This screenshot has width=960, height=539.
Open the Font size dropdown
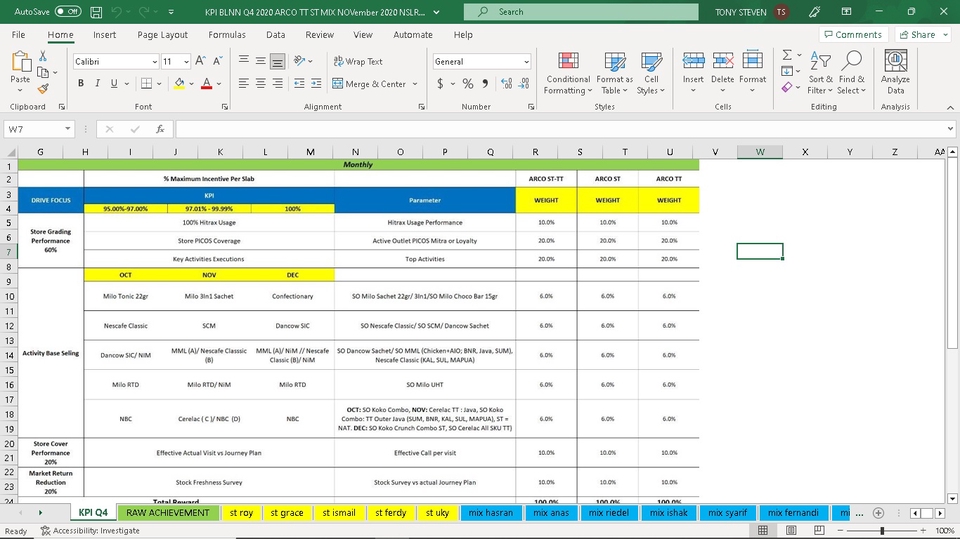186,62
